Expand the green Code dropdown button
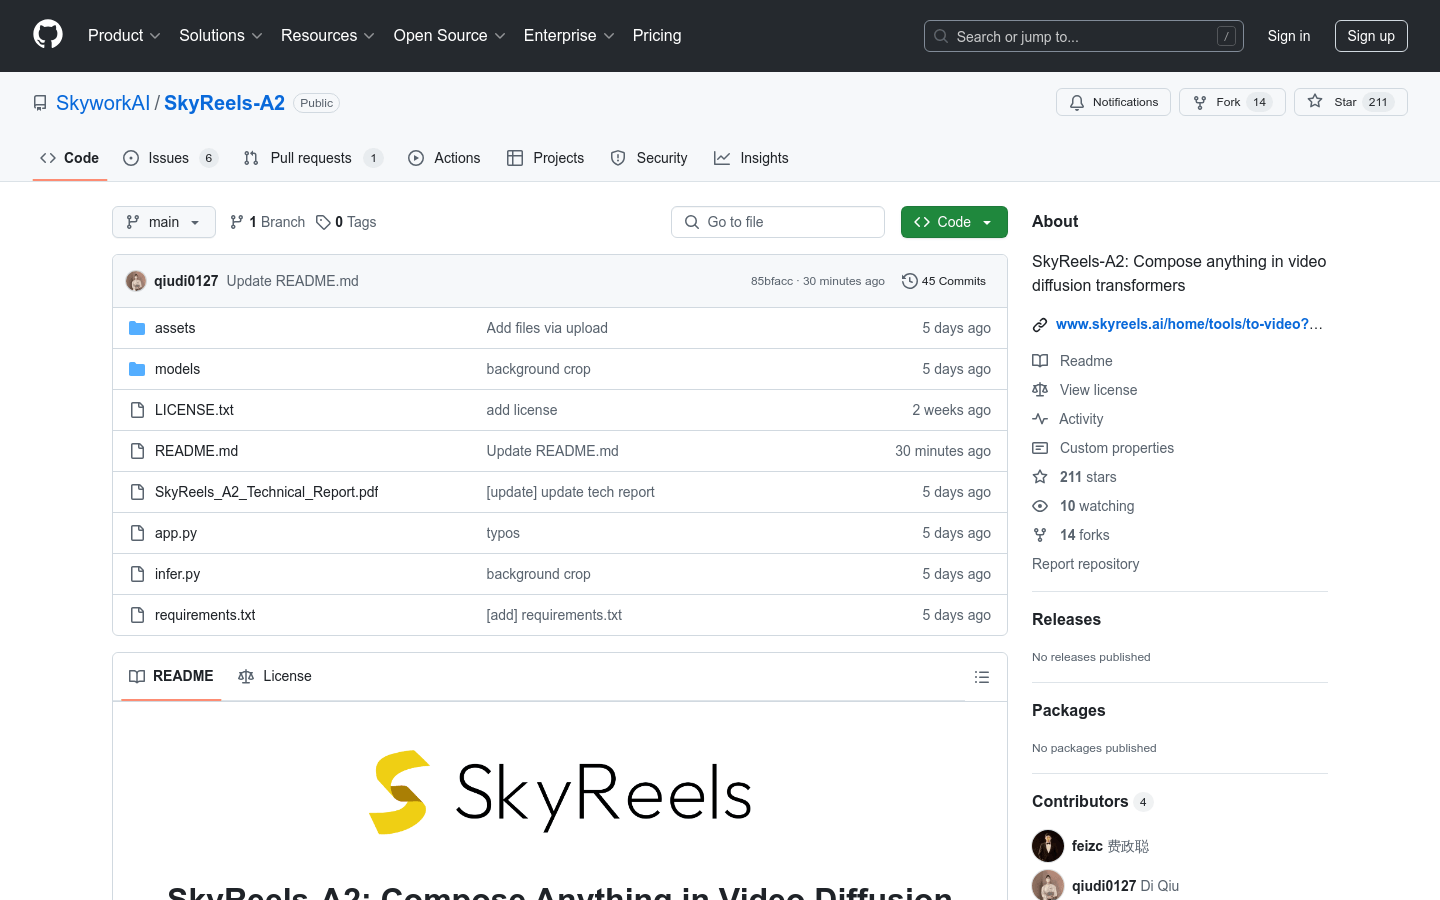 tap(954, 222)
